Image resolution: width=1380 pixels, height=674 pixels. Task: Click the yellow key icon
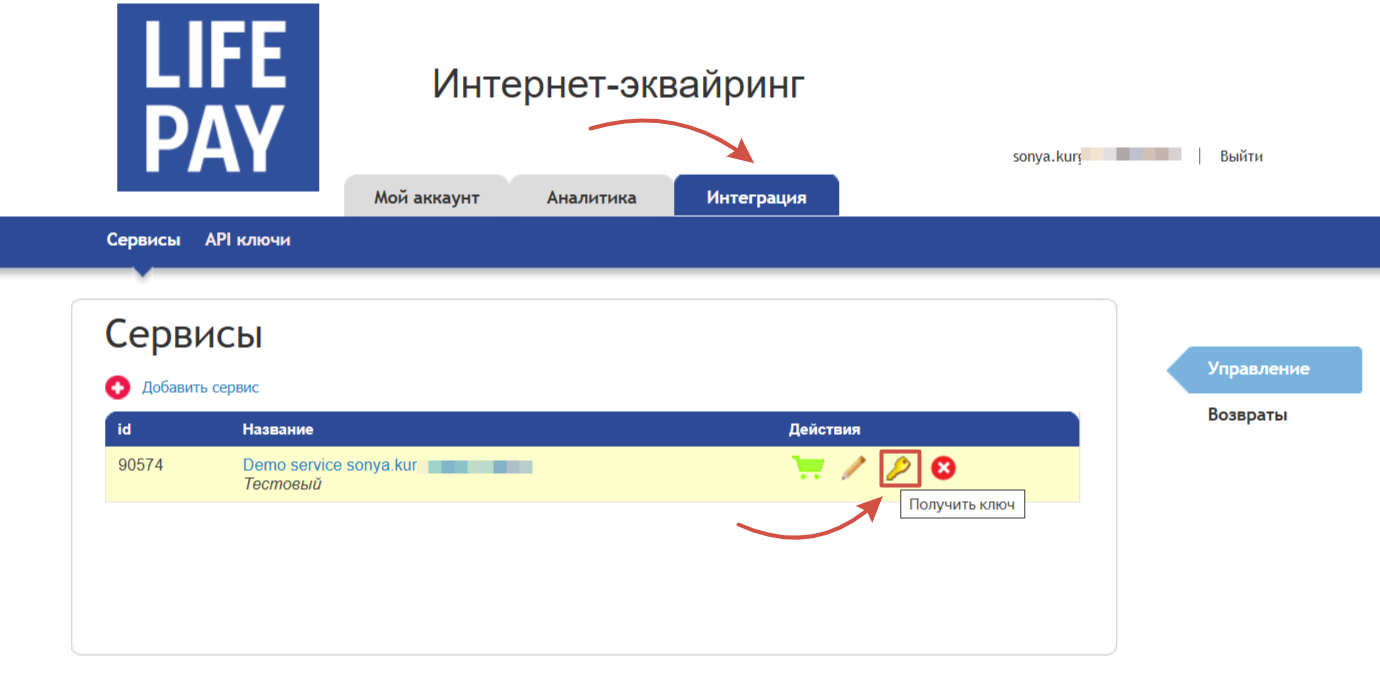[x=899, y=468]
